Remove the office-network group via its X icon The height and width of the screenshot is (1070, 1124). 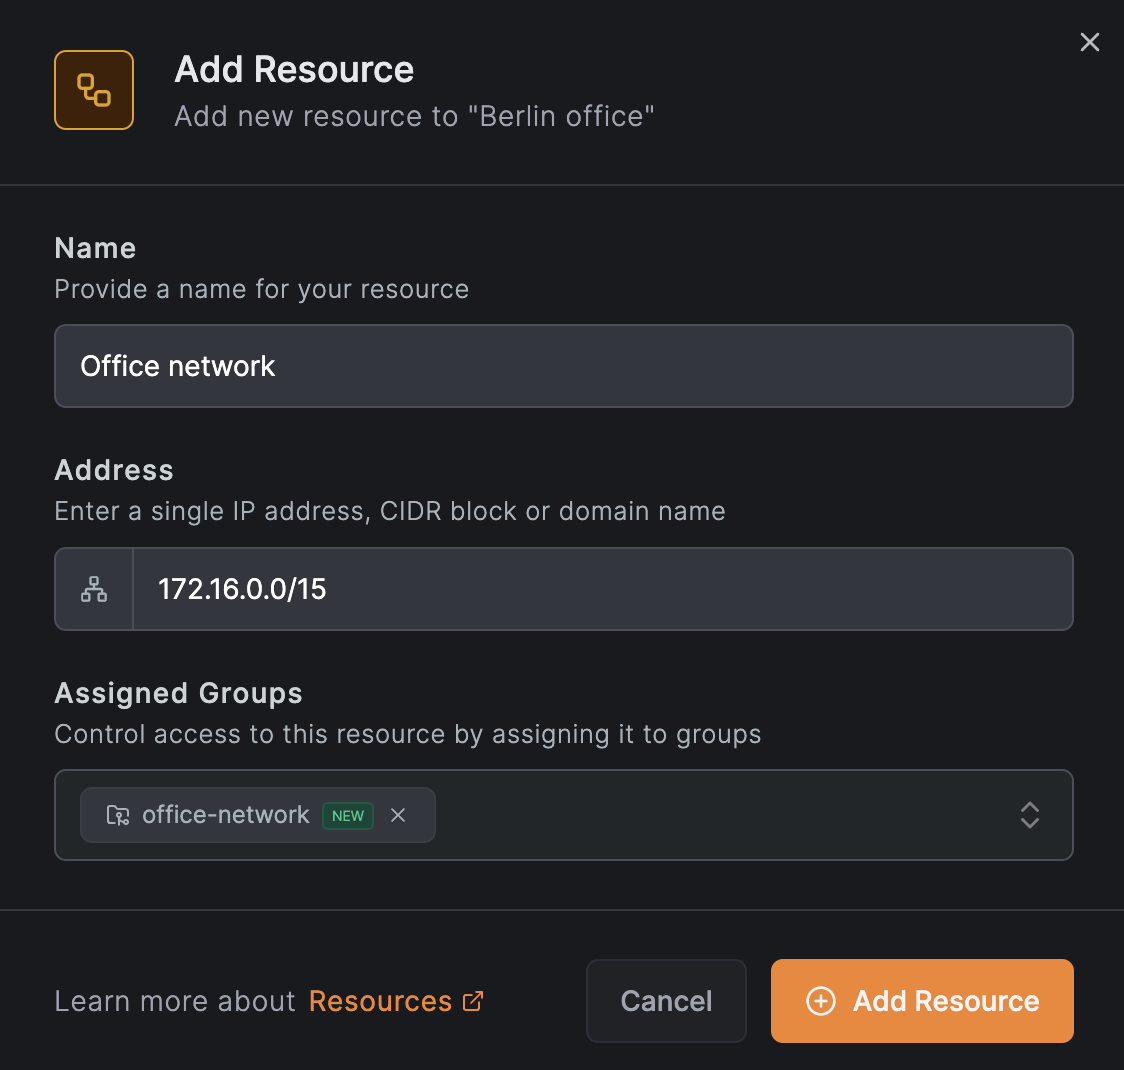(398, 815)
